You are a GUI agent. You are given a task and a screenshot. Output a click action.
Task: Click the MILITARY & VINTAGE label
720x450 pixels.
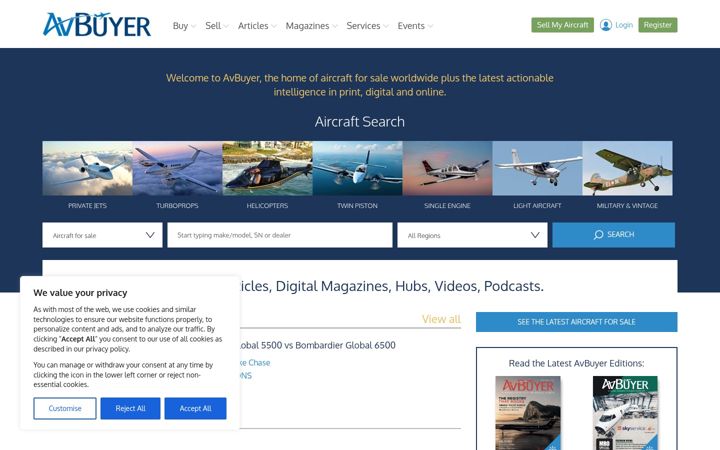pyautogui.click(x=627, y=206)
